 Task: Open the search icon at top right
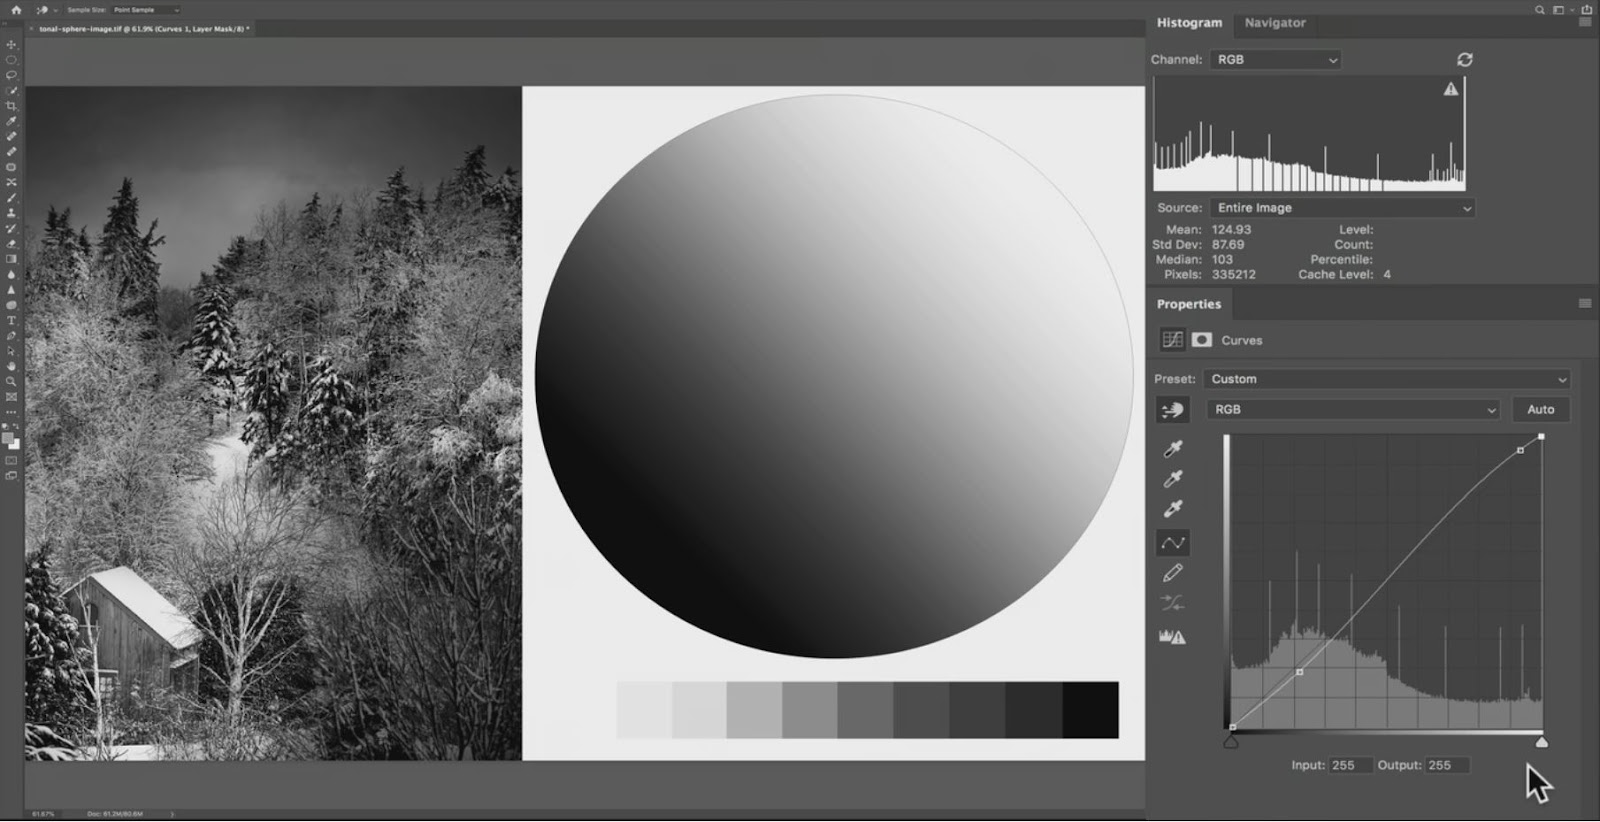(x=1540, y=9)
